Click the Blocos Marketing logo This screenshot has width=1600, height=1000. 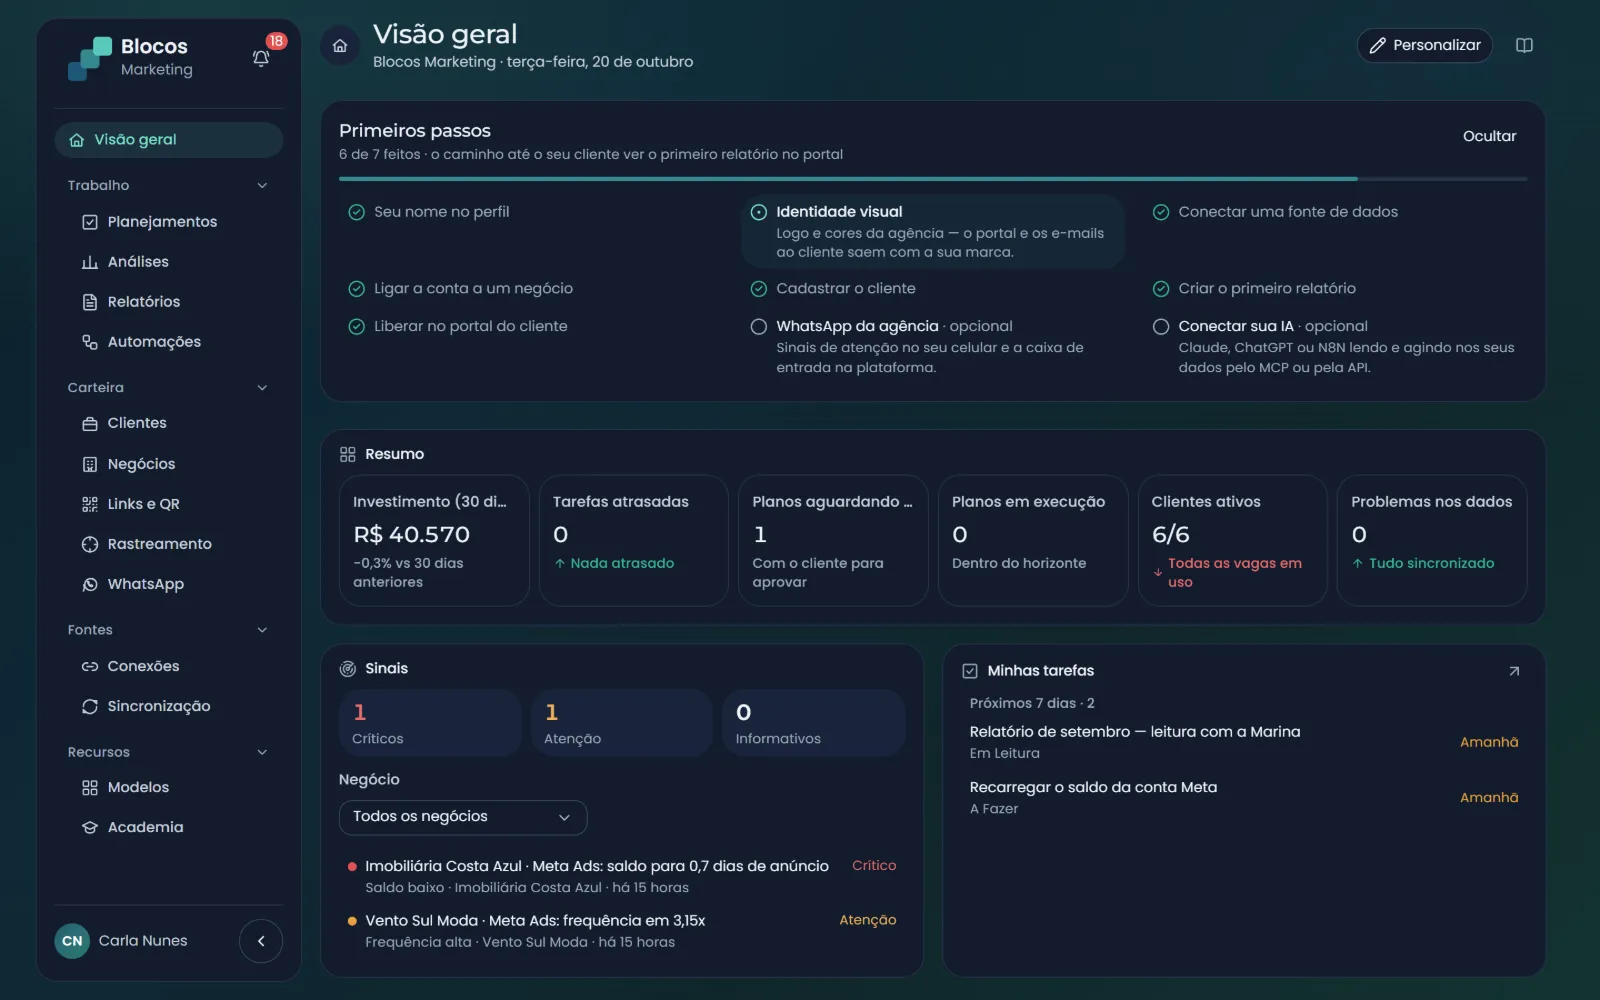click(130, 58)
